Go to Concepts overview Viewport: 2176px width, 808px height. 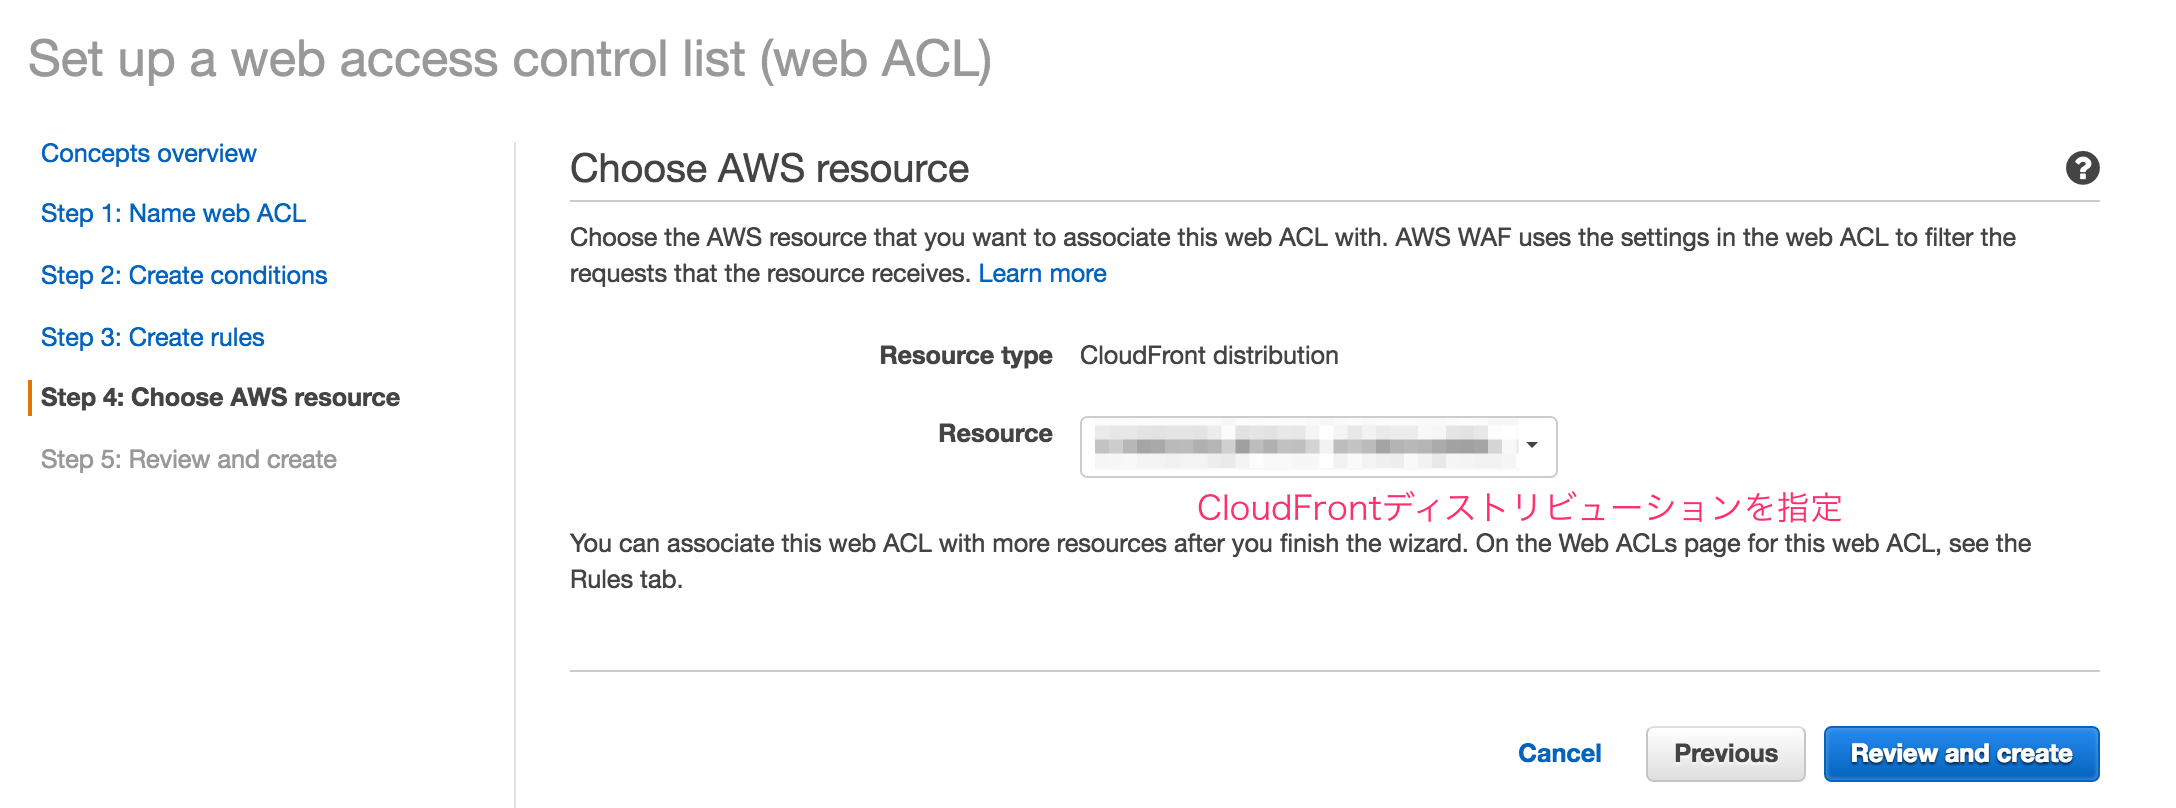148,153
